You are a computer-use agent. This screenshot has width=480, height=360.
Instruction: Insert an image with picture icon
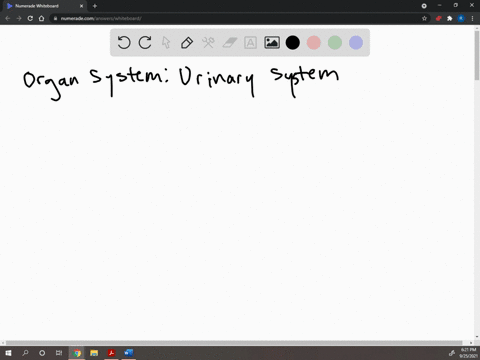pos(272,43)
